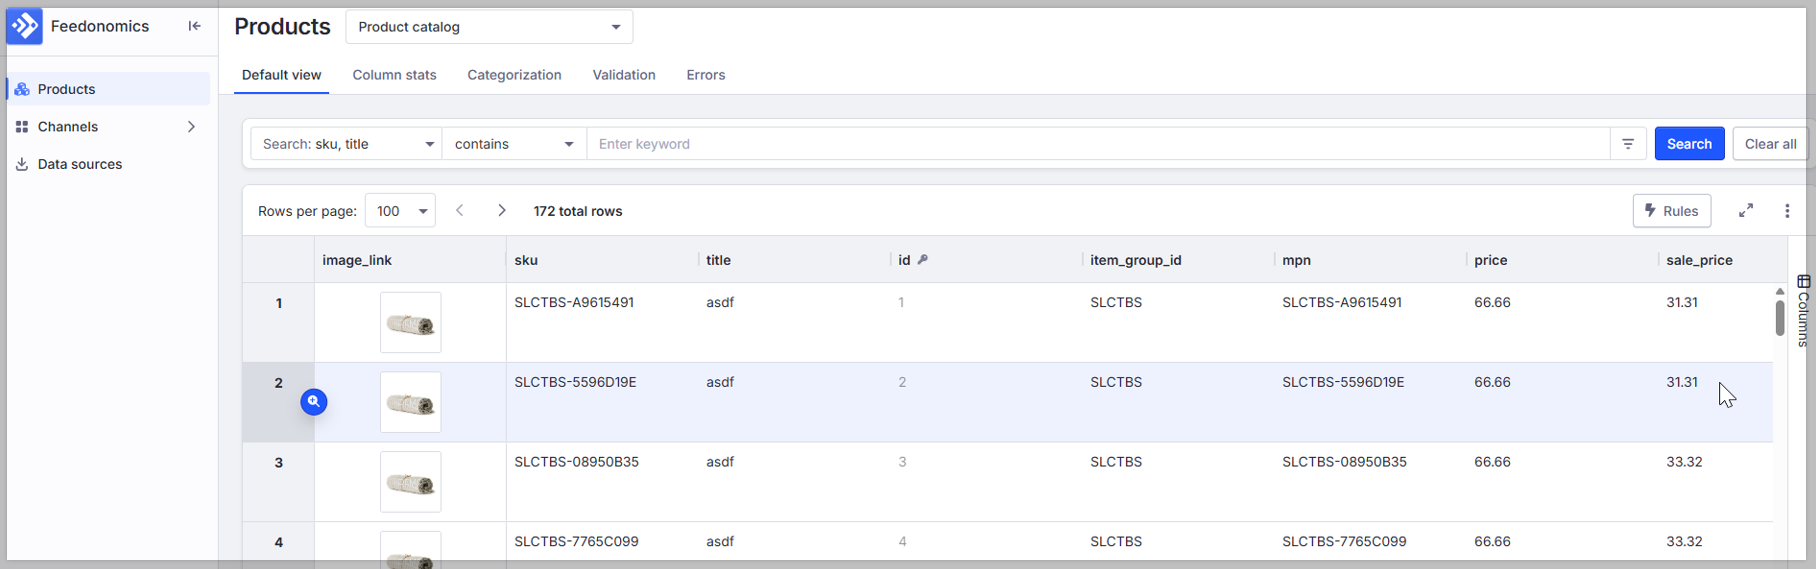Open the Validation tab

coord(624,75)
